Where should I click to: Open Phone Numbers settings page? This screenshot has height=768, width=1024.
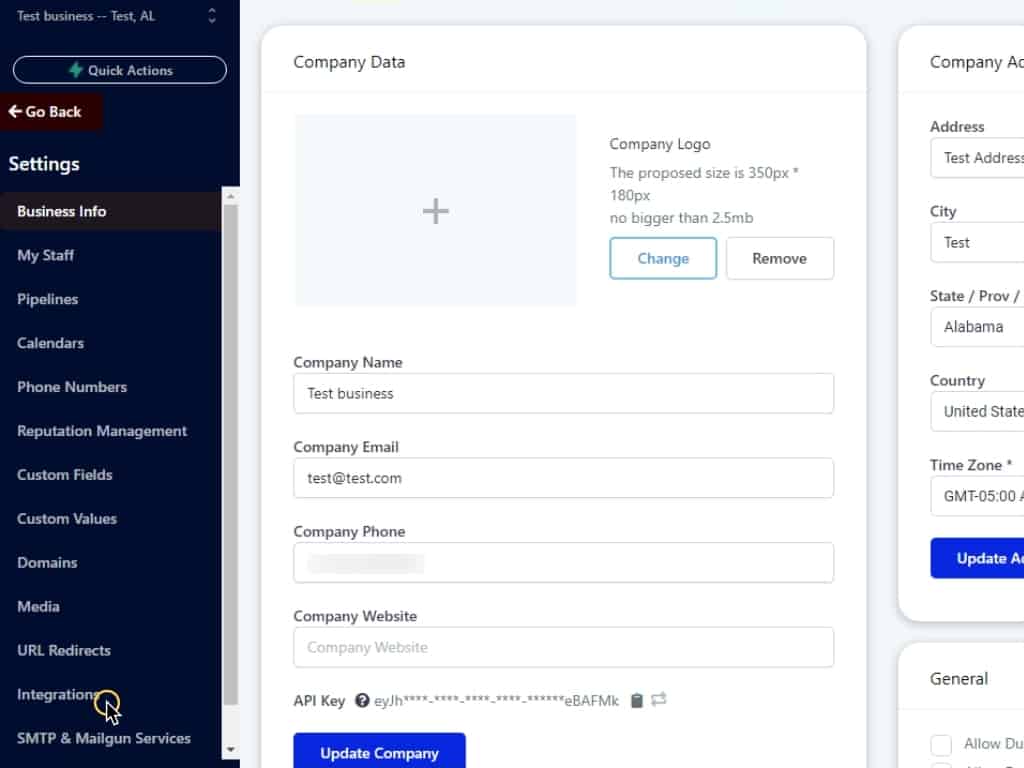[72, 387]
